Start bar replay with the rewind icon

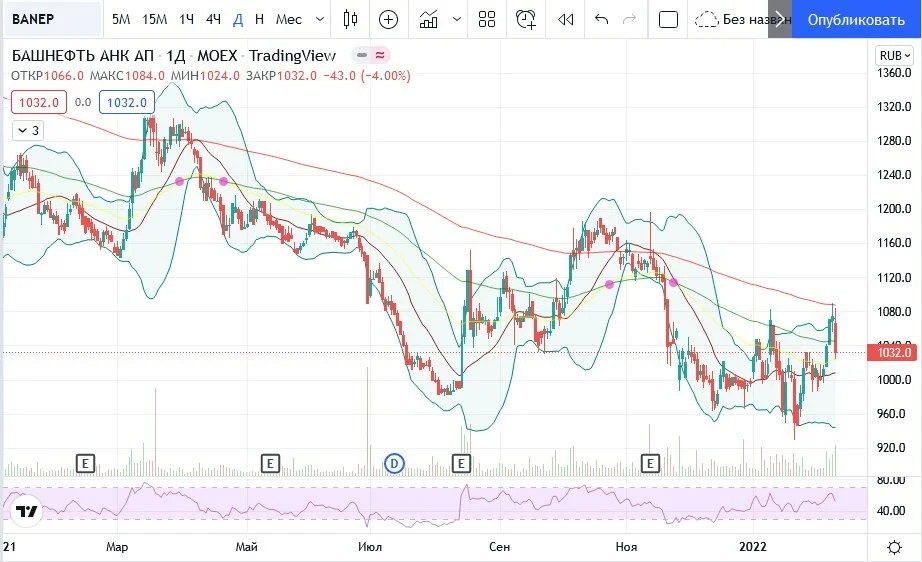click(566, 19)
